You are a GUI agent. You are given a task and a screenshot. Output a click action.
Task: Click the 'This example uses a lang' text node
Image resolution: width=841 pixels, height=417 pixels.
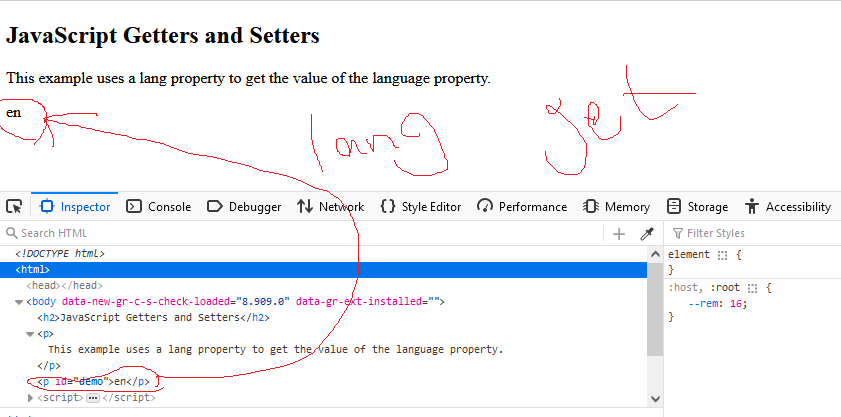[x=276, y=349]
